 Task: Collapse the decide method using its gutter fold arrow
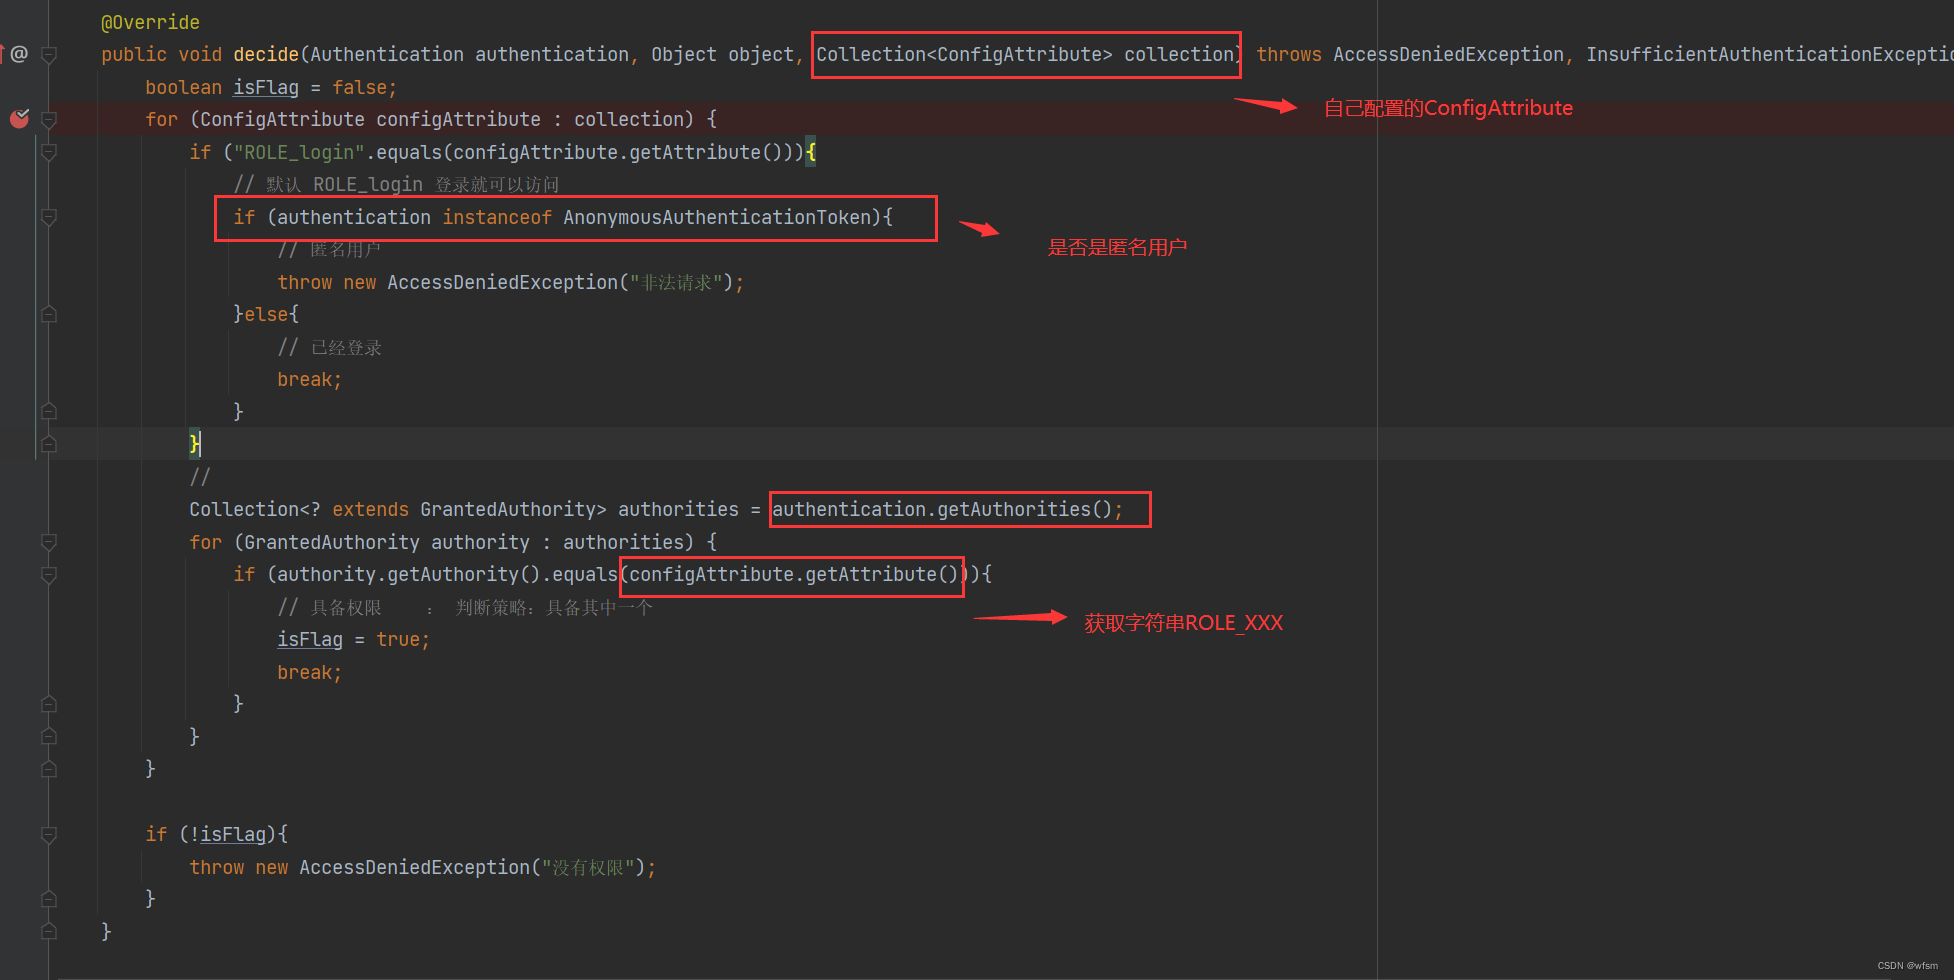[48, 54]
